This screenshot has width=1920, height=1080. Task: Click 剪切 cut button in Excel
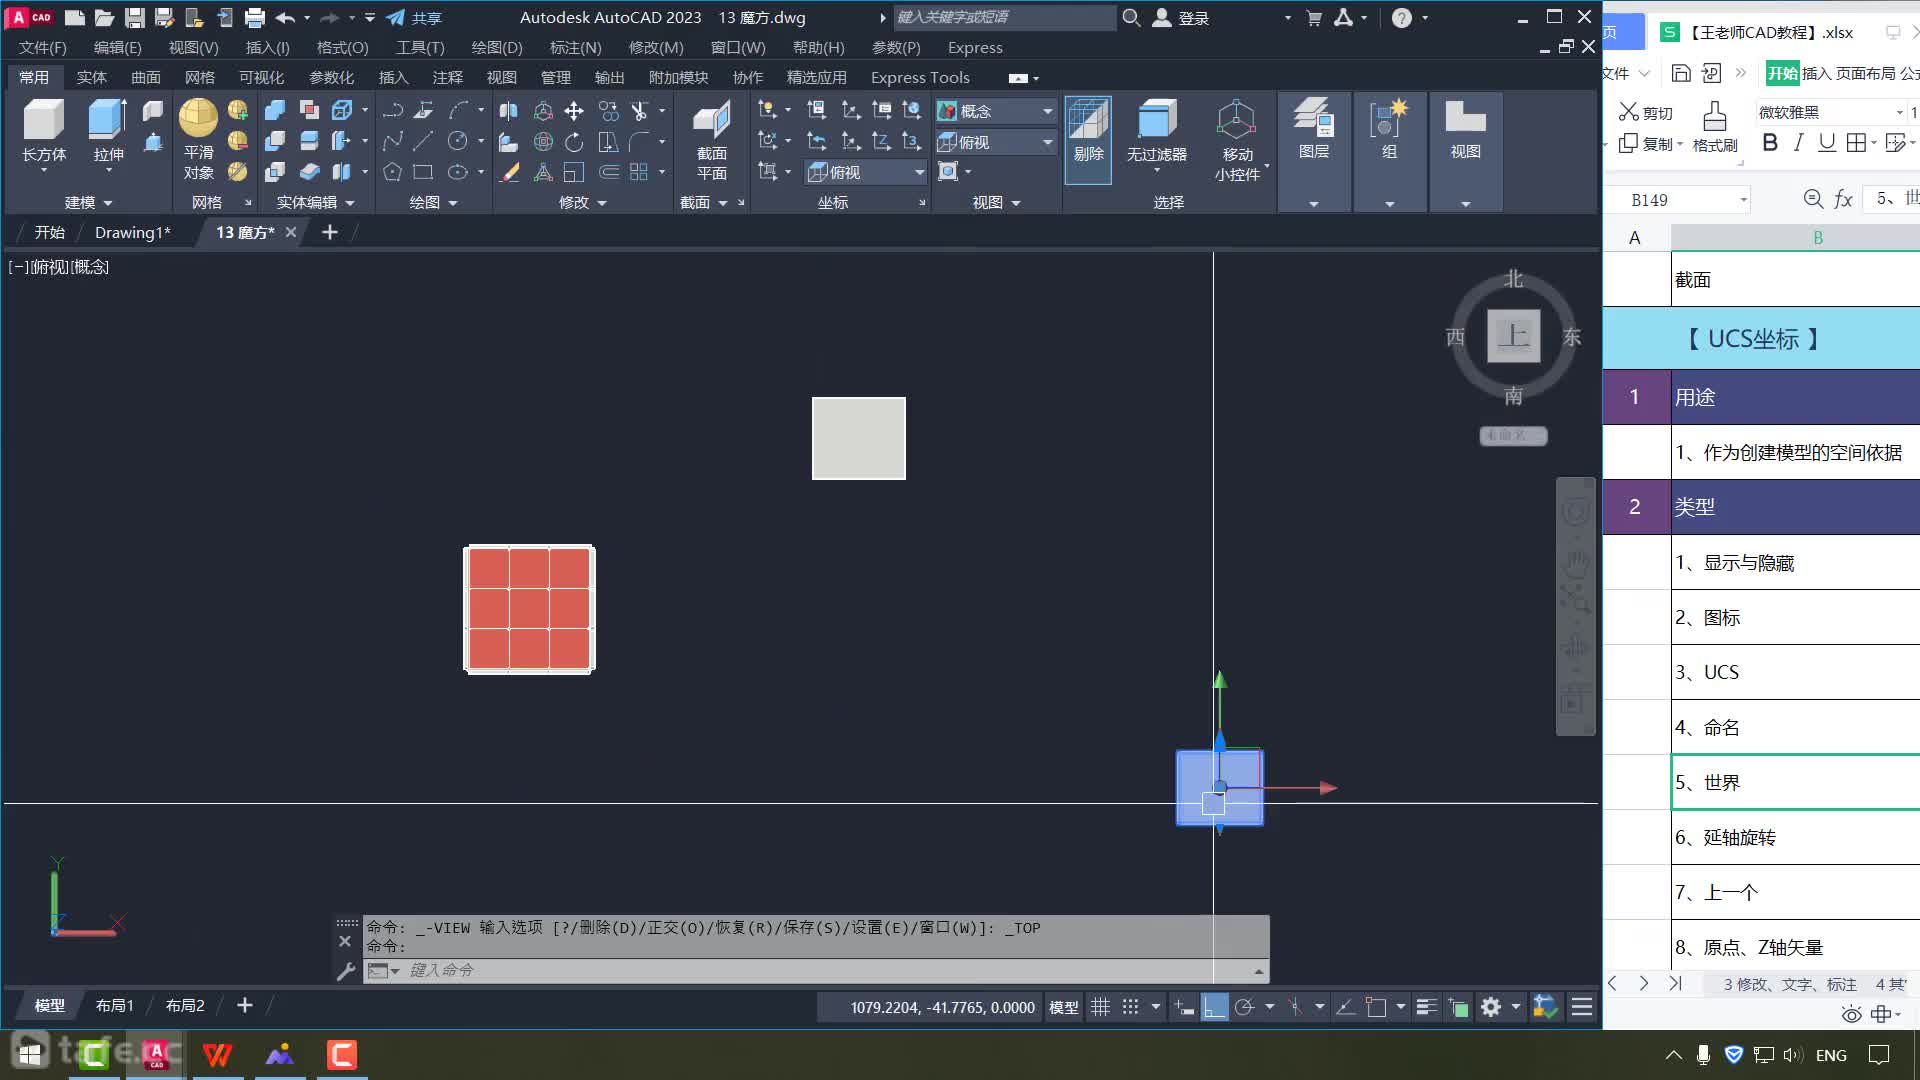tap(1646, 112)
